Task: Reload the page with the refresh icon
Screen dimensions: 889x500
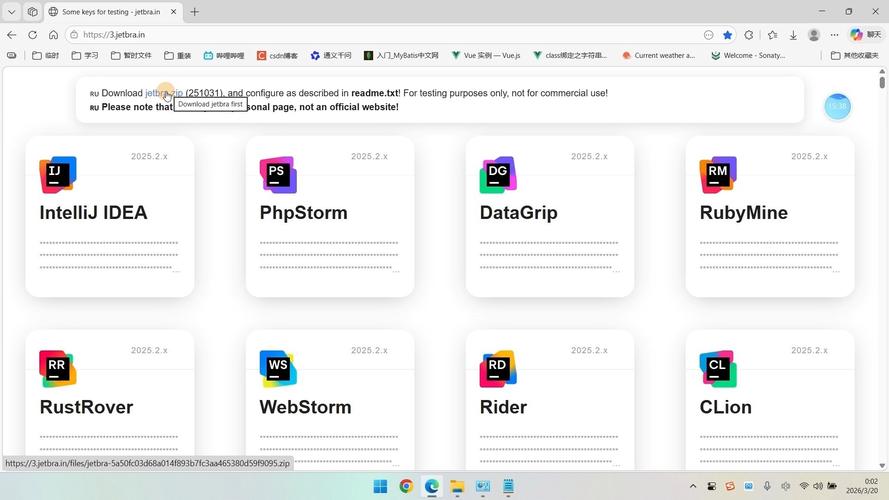Action: pyautogui.click(x=33, y=35)
